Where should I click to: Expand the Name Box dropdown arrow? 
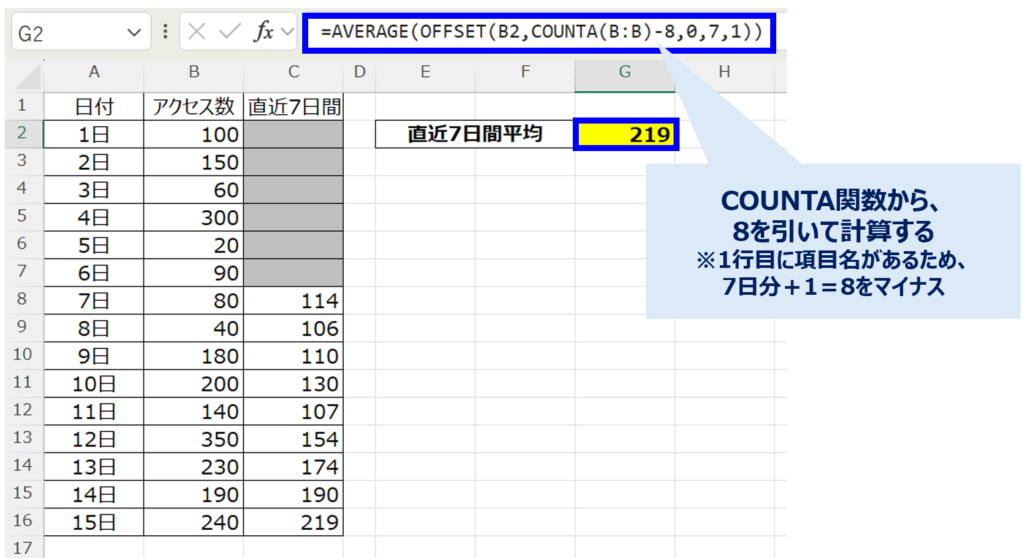click(134, 33)
